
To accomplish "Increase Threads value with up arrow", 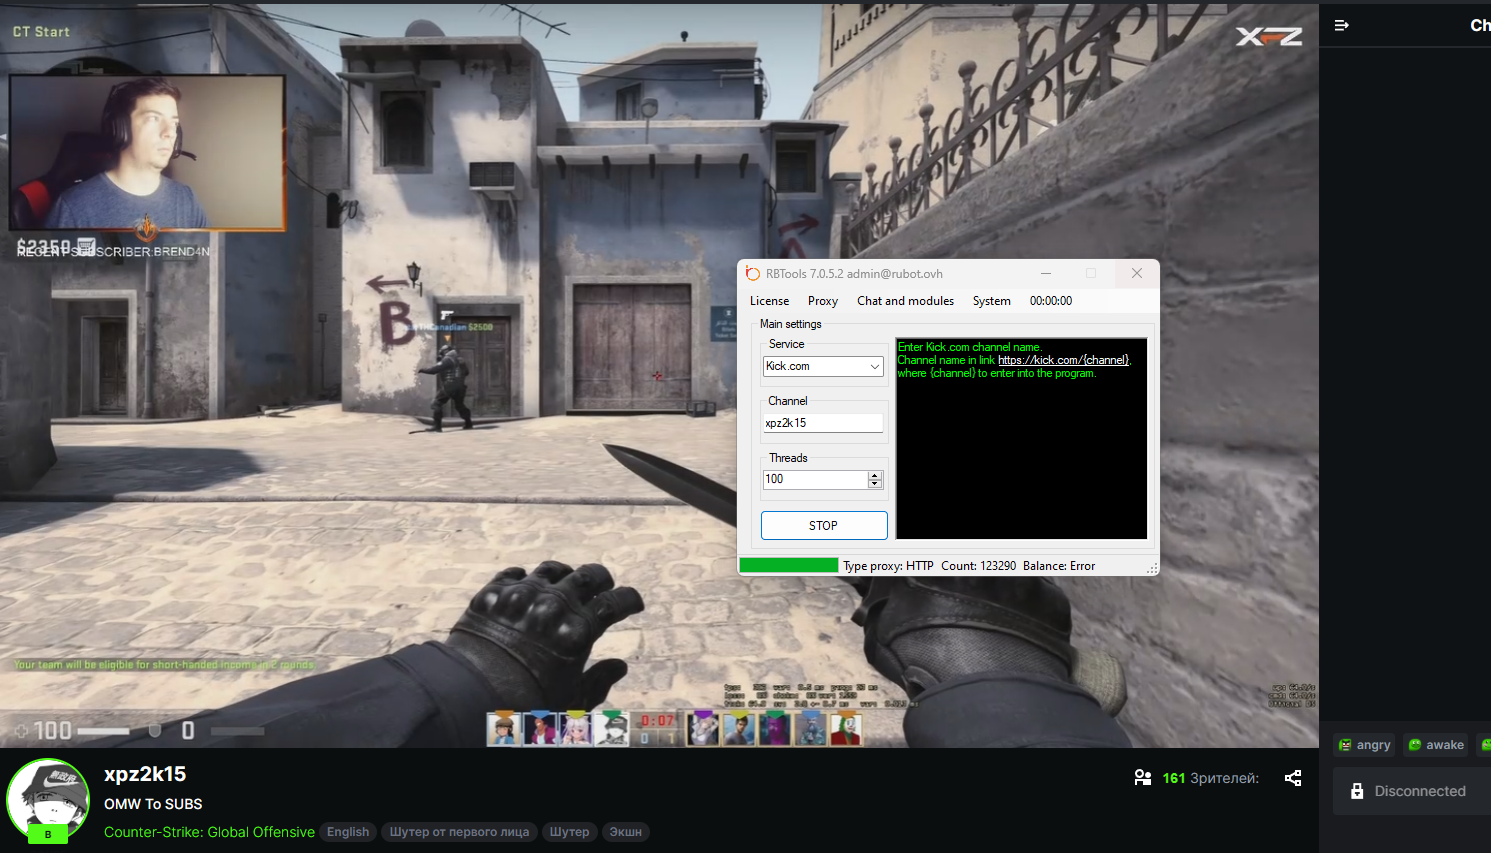I will click(x=875, y=475).
